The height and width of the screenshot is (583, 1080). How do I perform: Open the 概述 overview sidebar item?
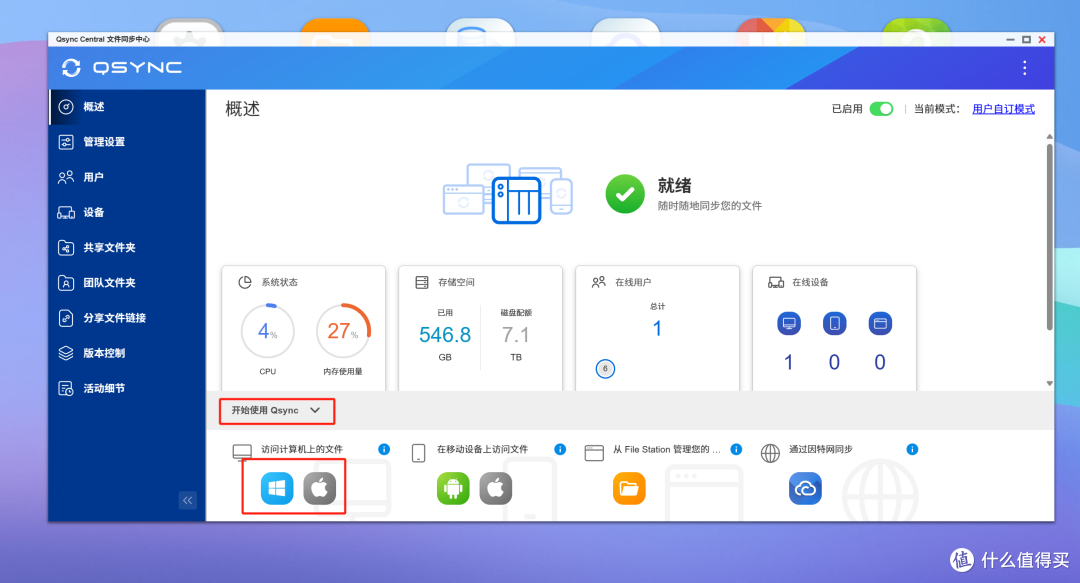(127, 107)
